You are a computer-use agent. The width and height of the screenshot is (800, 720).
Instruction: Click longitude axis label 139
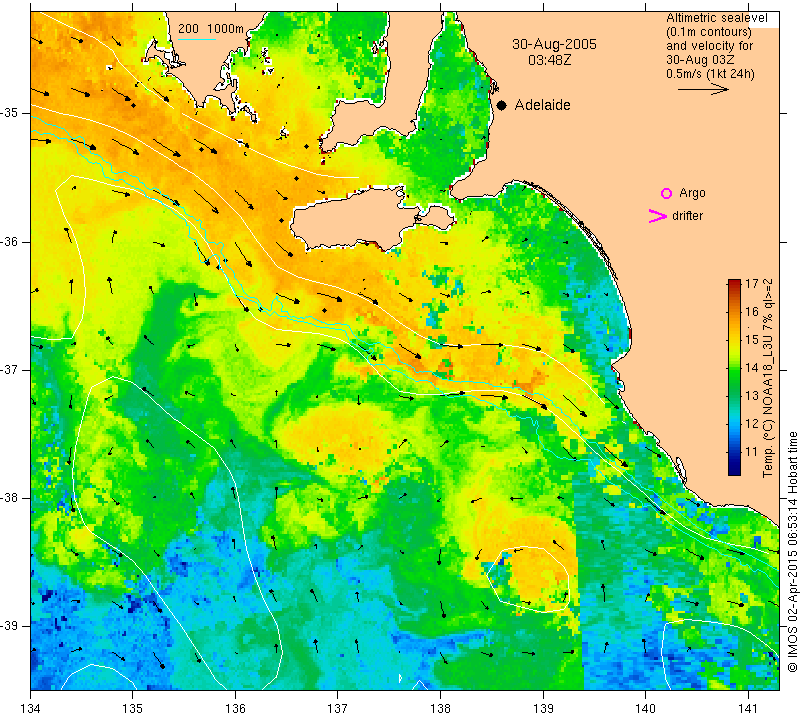(543, 708)
